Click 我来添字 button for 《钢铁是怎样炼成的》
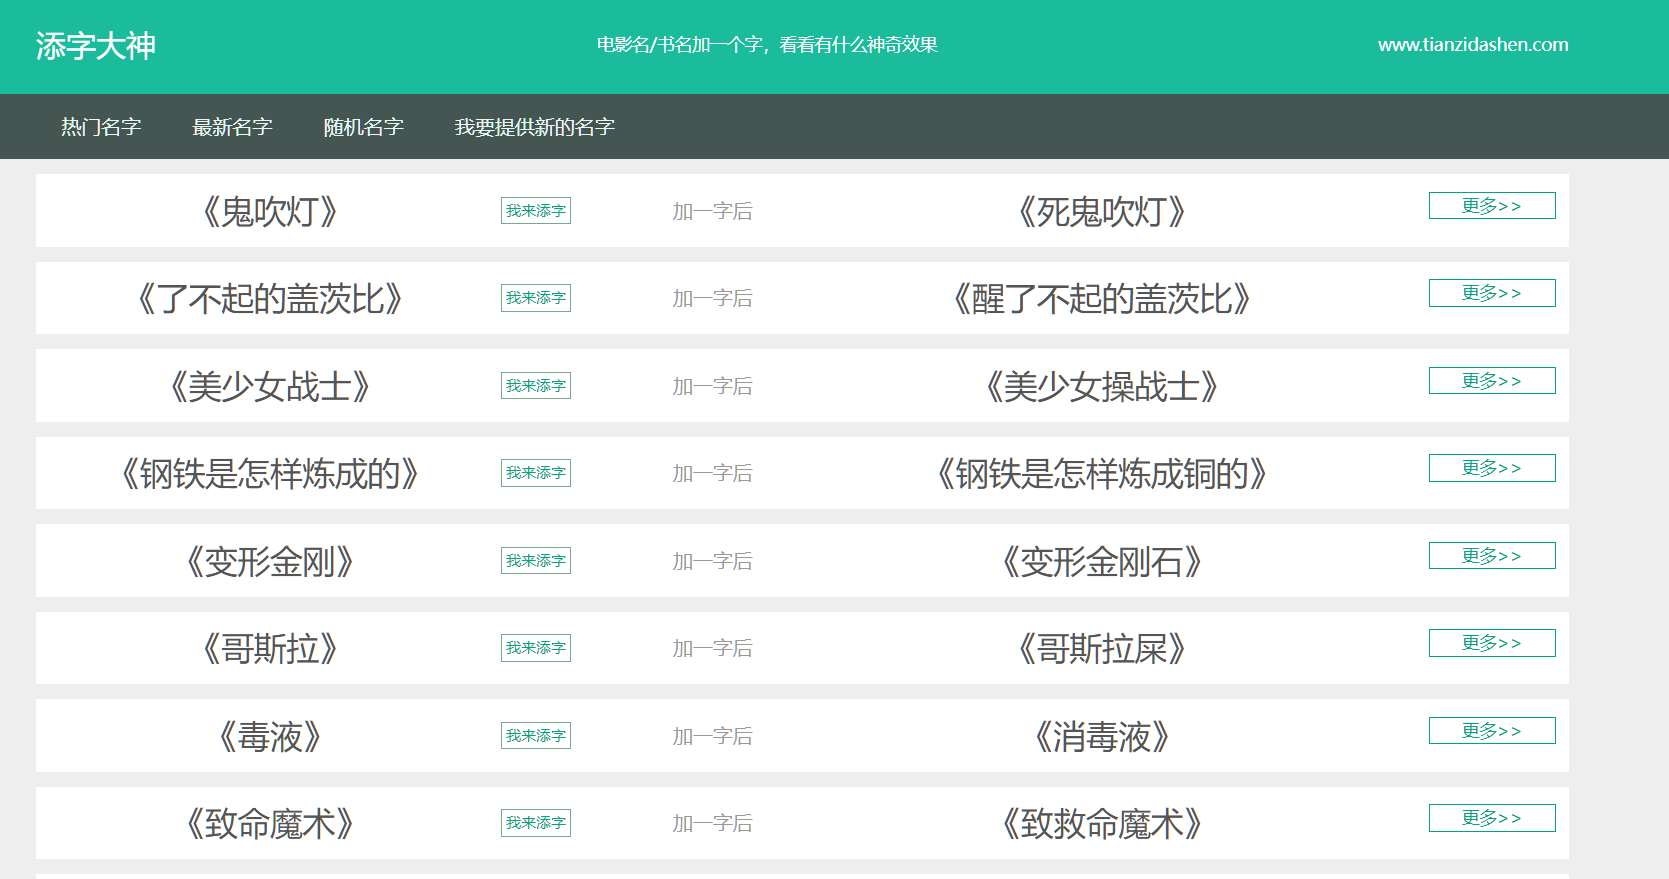Screen dimensions: 1669x879 coord(536,473)
